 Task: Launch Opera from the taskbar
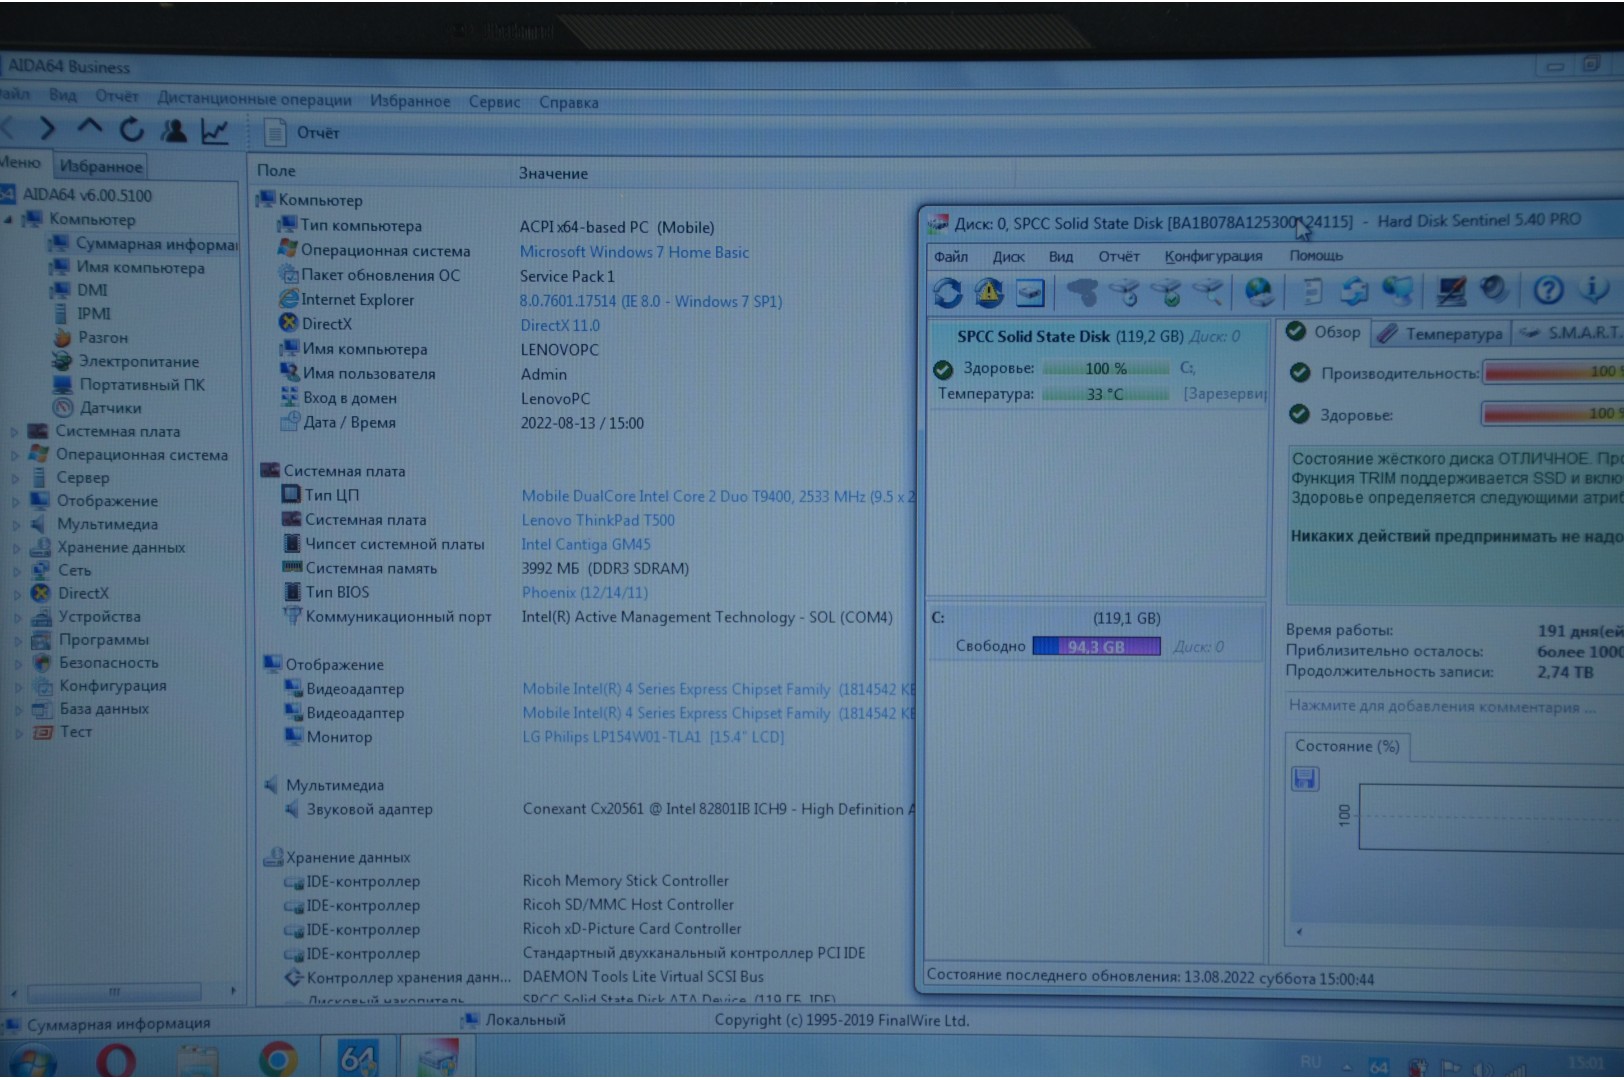pyautogui.click(x=115, y=1058)
